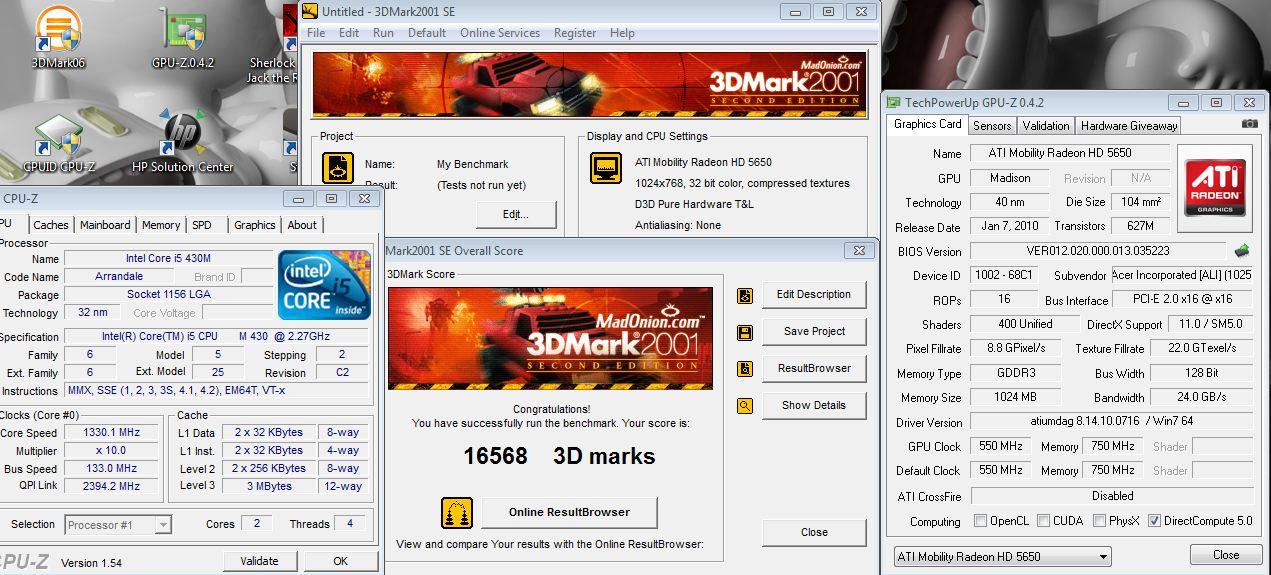Switch to the Memory tab in CPU-Z
The height and width of the screenshot is (575, 1271).
(161, 225)
